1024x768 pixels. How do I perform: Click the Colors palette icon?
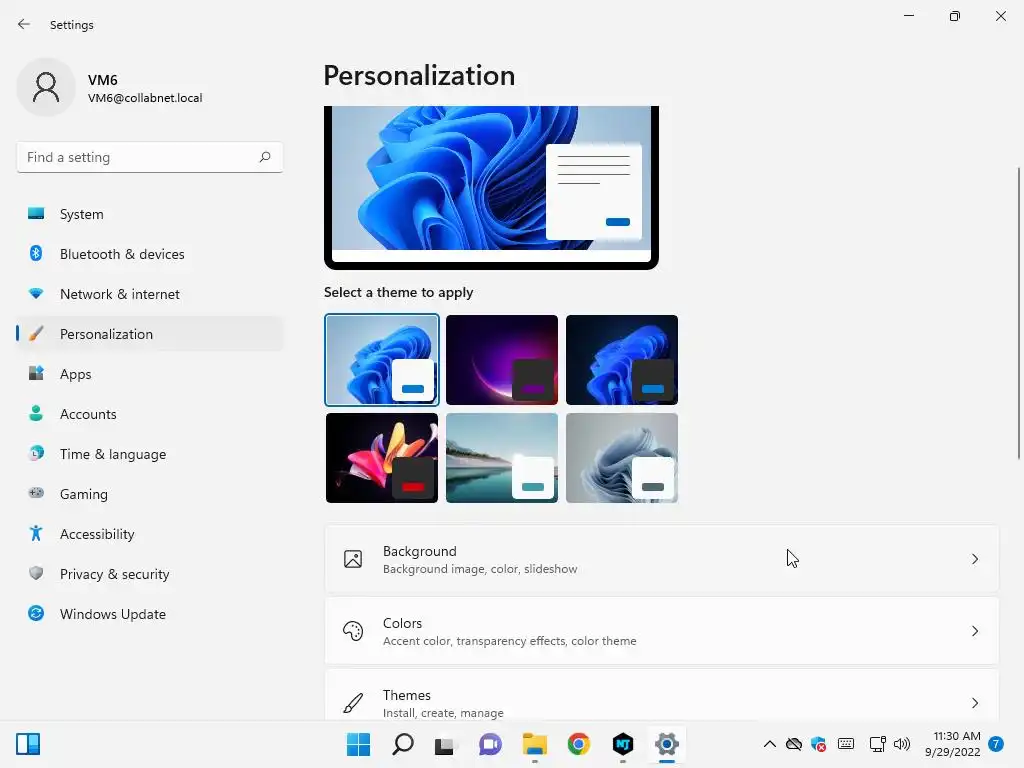pos(353,631)
